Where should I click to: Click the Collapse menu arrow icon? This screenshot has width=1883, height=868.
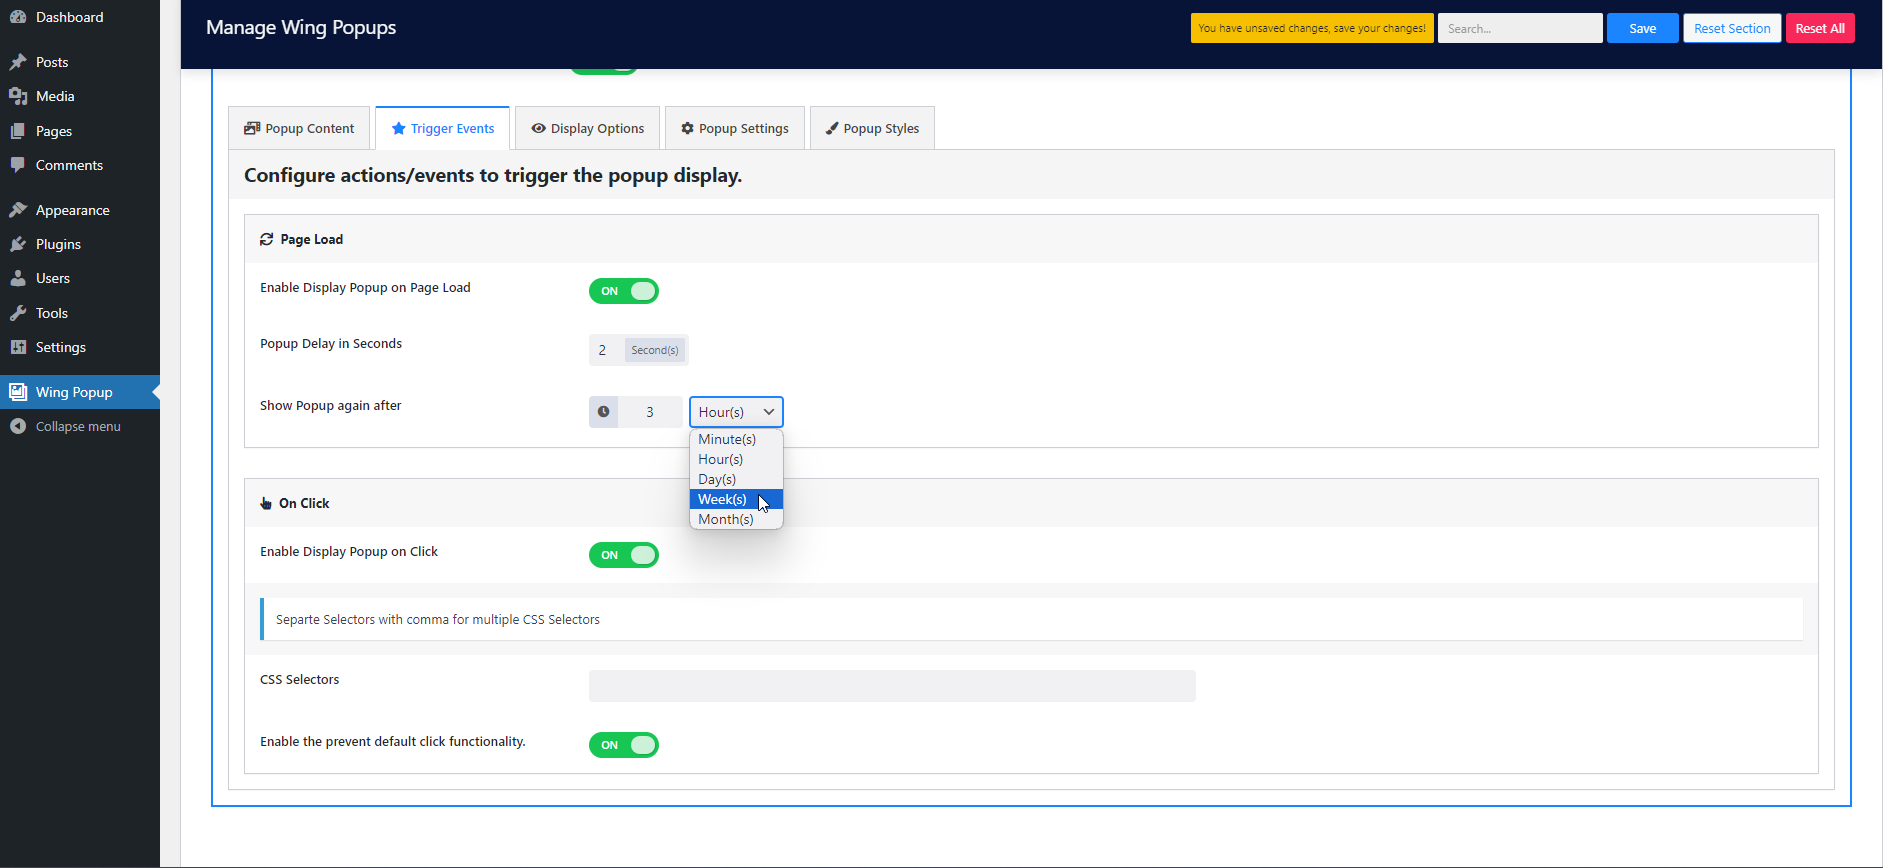[18, 426]
